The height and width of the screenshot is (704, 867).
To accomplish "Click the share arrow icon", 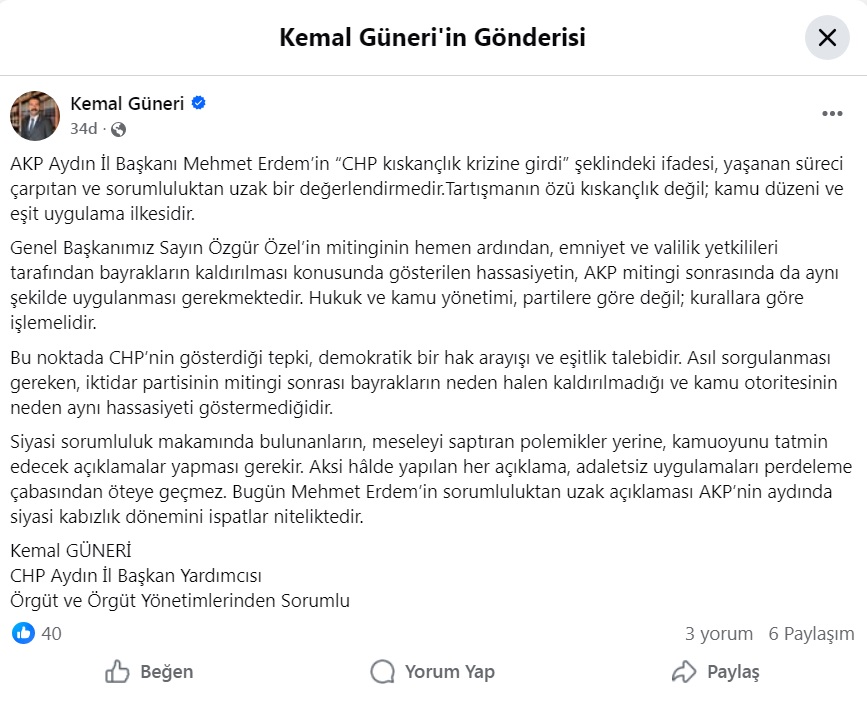I will click(x=684, y=671).
